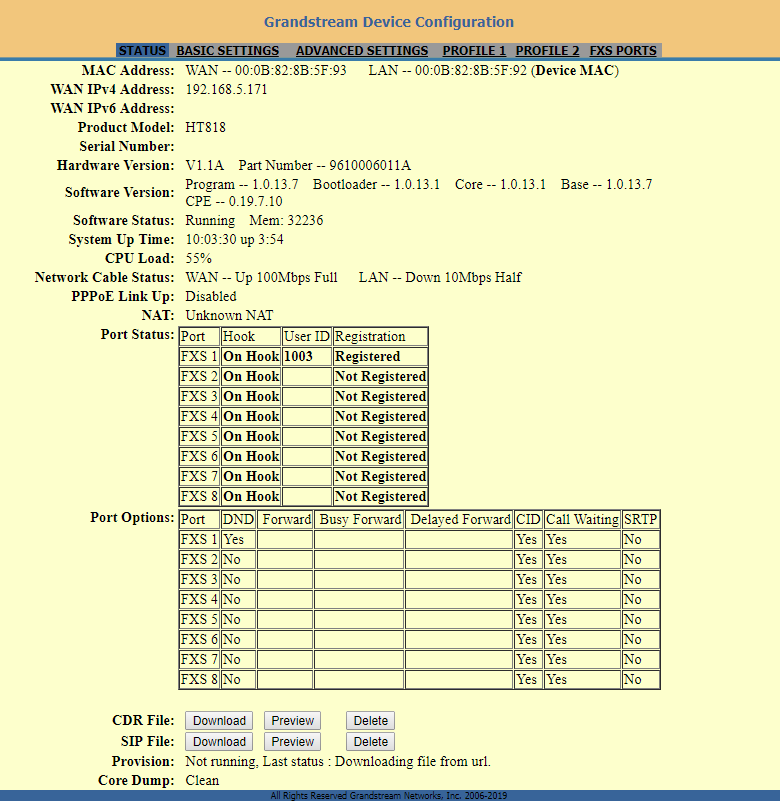Click Busy Forward column header

tap(359, 520)
